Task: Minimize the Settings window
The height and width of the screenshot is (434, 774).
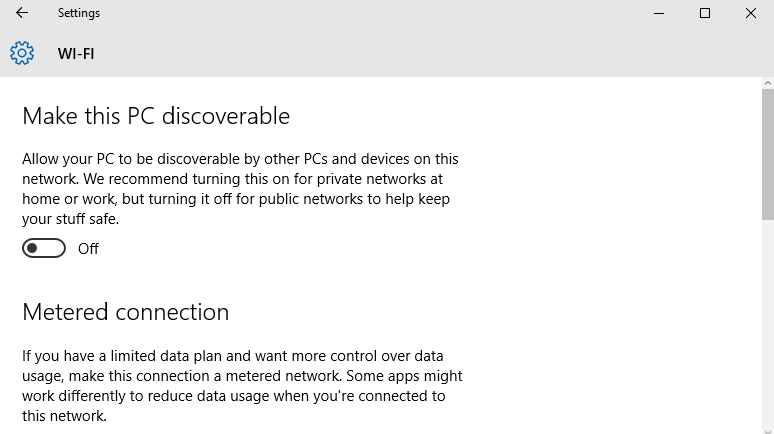Action: pyautogui.click(x=658, y=13)
